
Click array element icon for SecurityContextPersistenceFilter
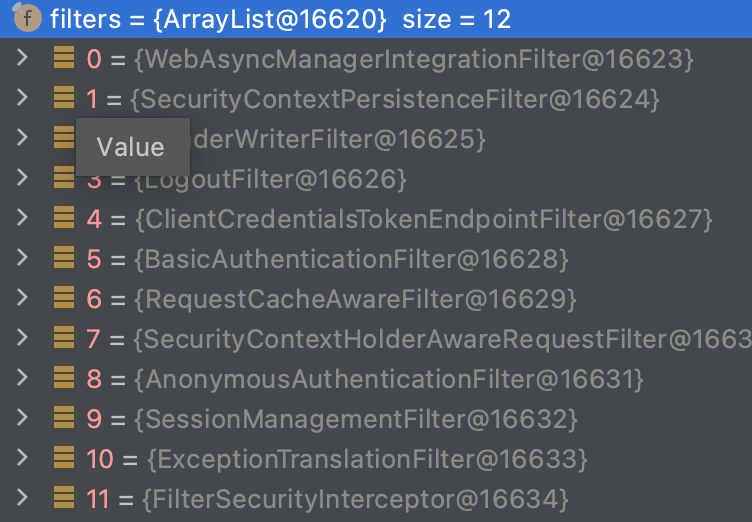[x=64, y=98]
